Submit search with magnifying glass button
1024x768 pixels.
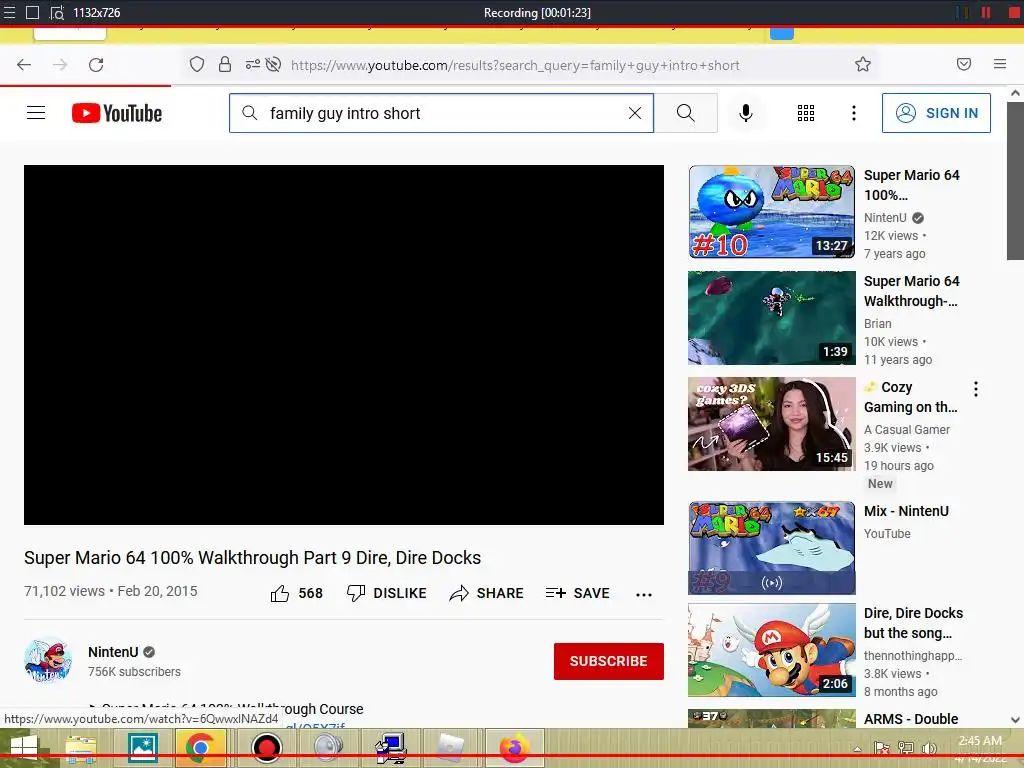(x=686, y=113)
